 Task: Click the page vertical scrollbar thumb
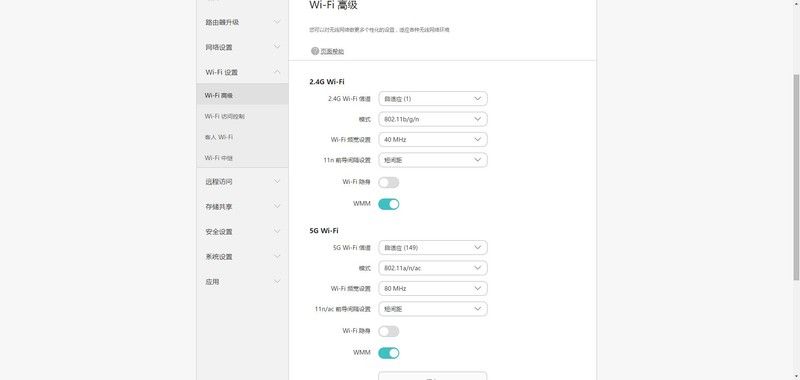pos(796,176)
